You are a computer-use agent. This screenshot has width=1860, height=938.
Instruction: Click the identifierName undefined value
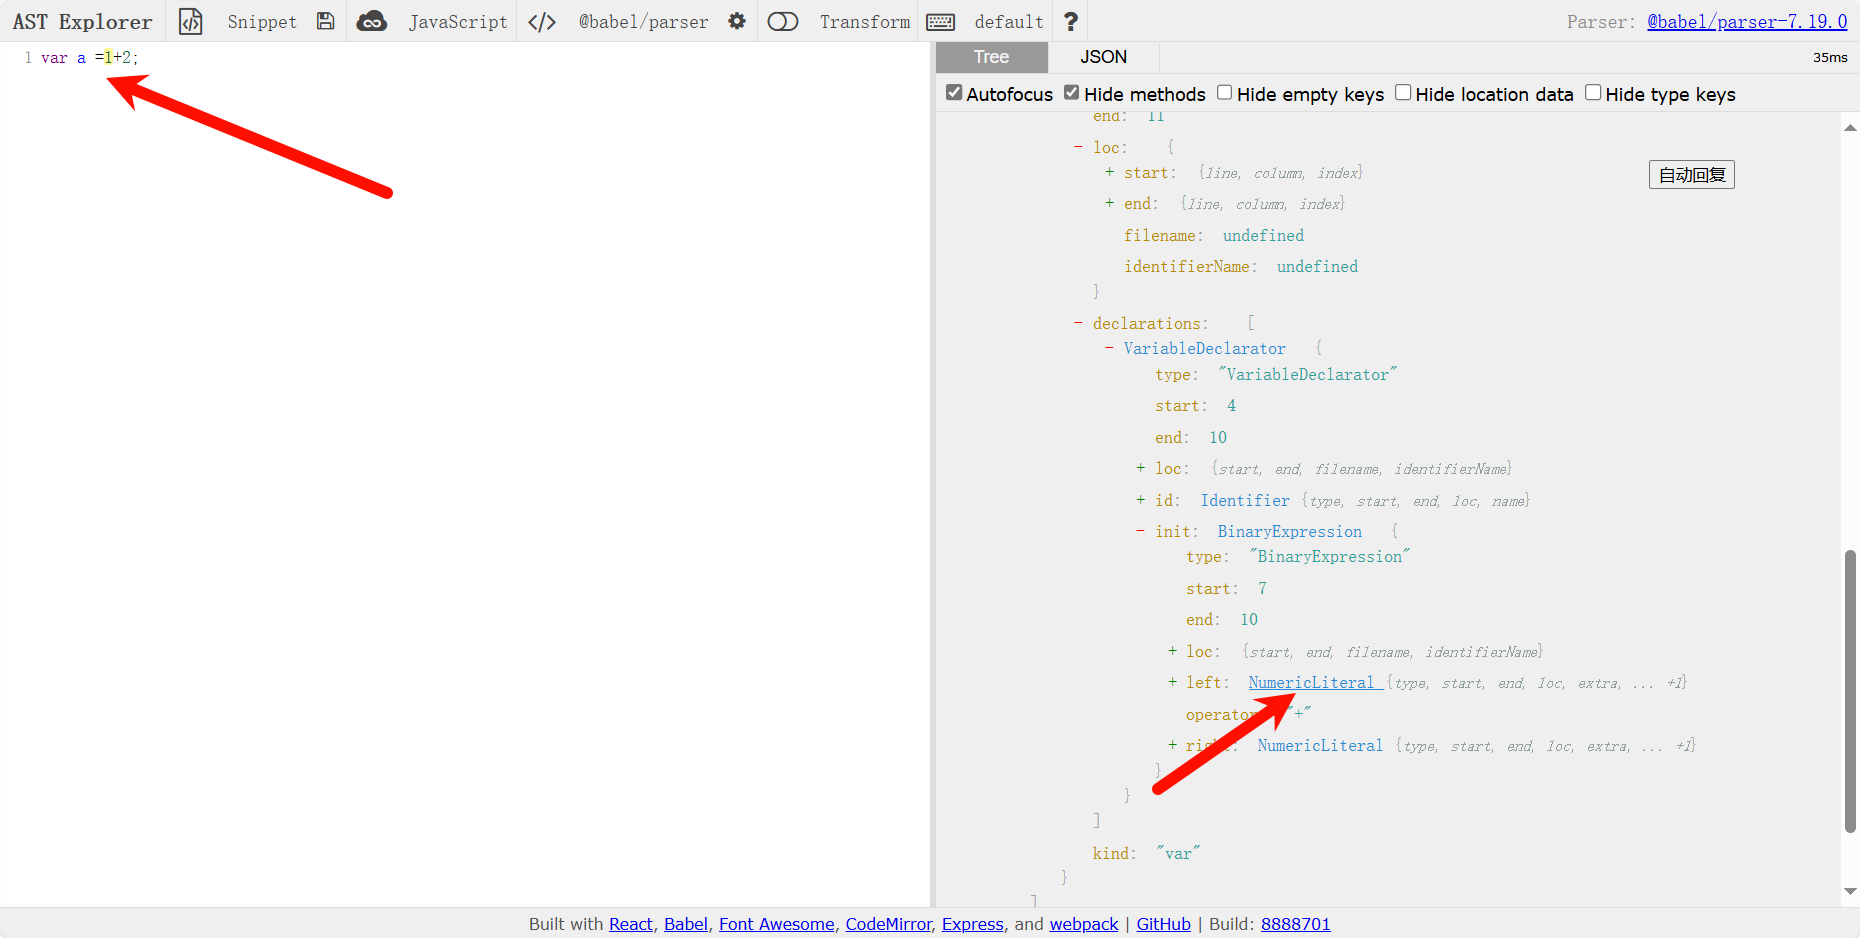1317,266
